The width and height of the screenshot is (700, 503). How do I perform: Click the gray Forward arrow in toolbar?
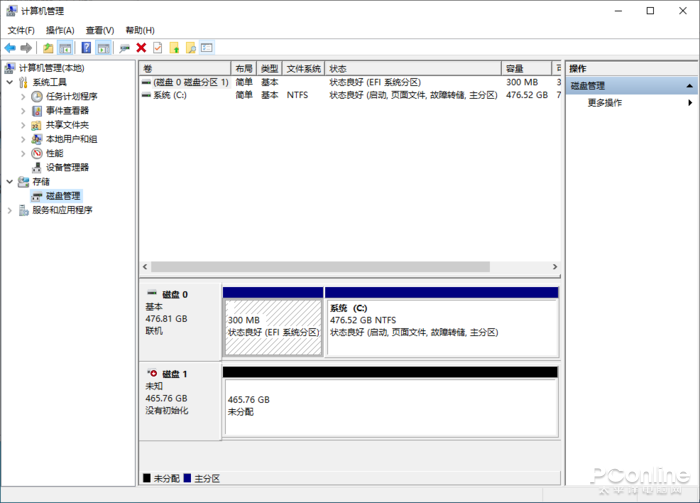click(x=26, y=48)
